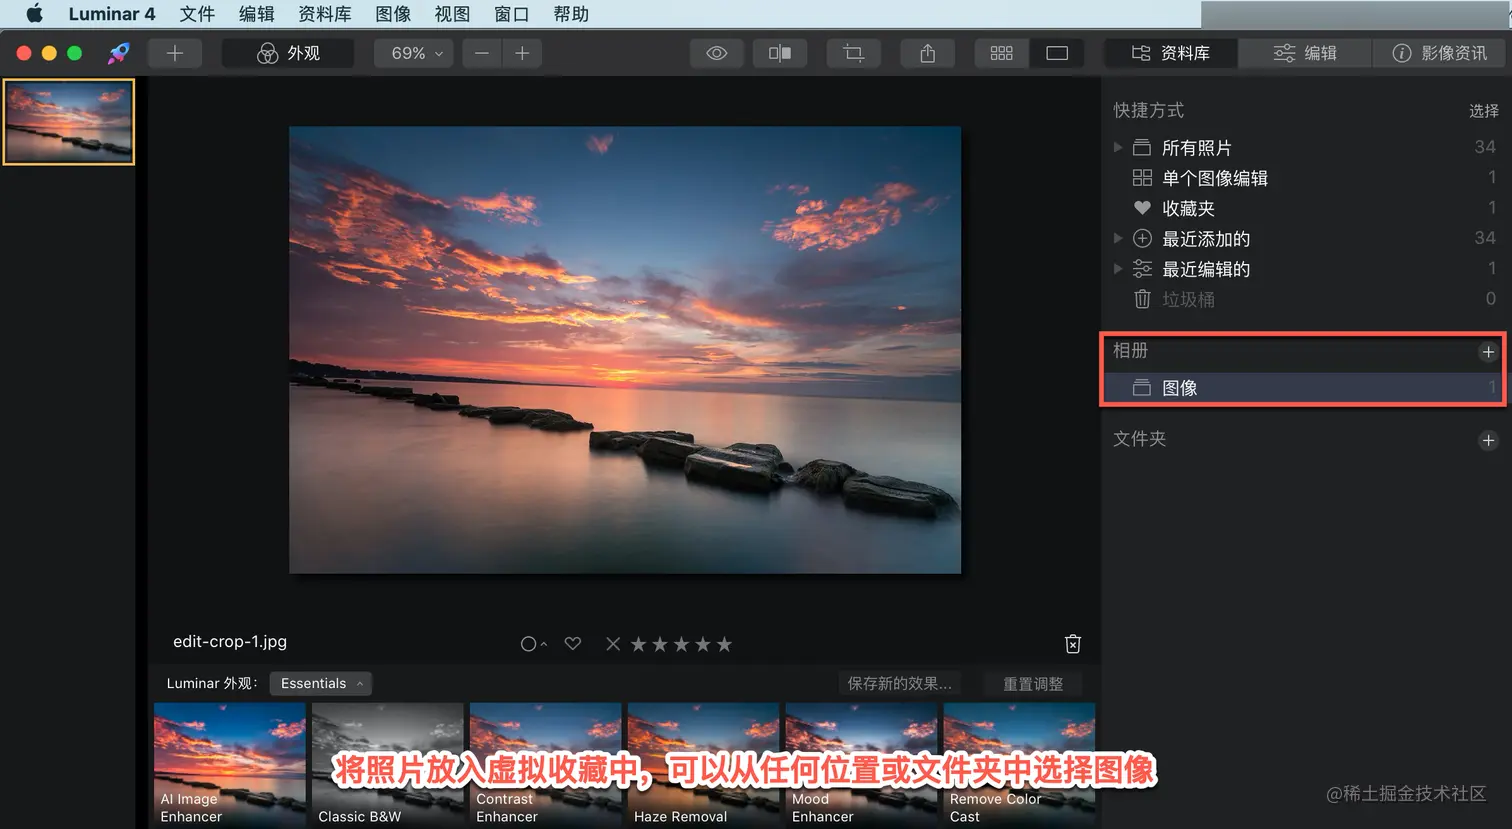Expand the 所有照片 disclosure triangle
1512x829 pixels.
click(x=1118, y=147)
